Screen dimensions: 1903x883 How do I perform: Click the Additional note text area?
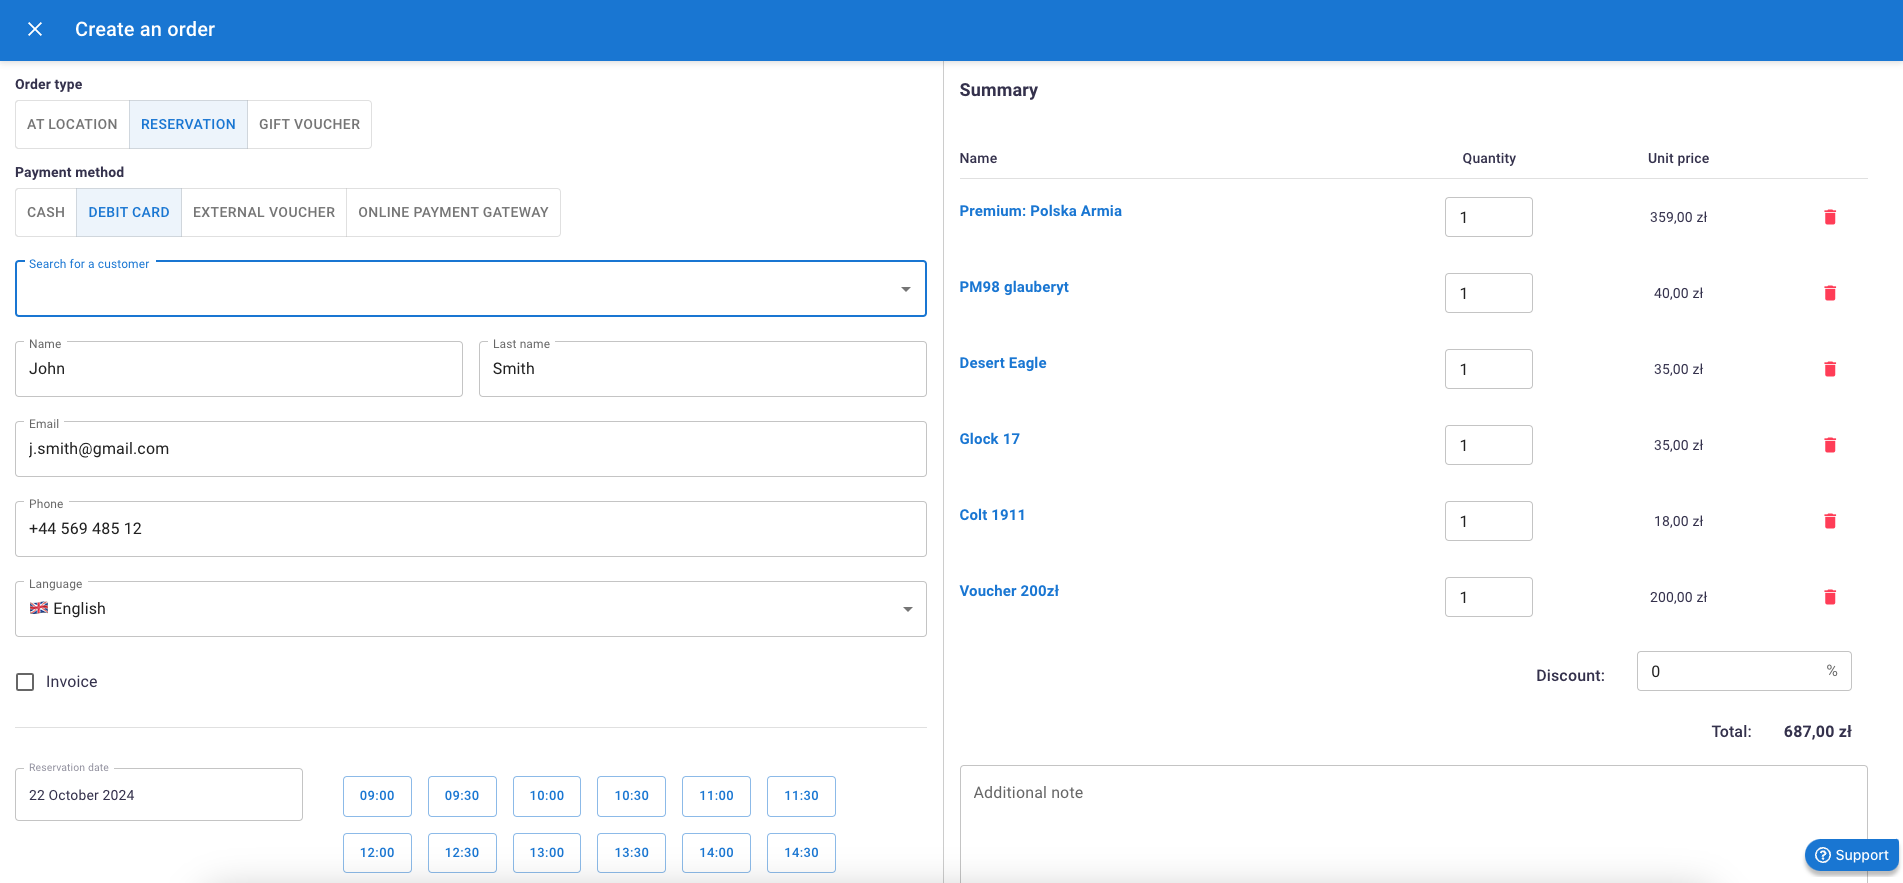pyautogui.click(x=1412, y=820)
